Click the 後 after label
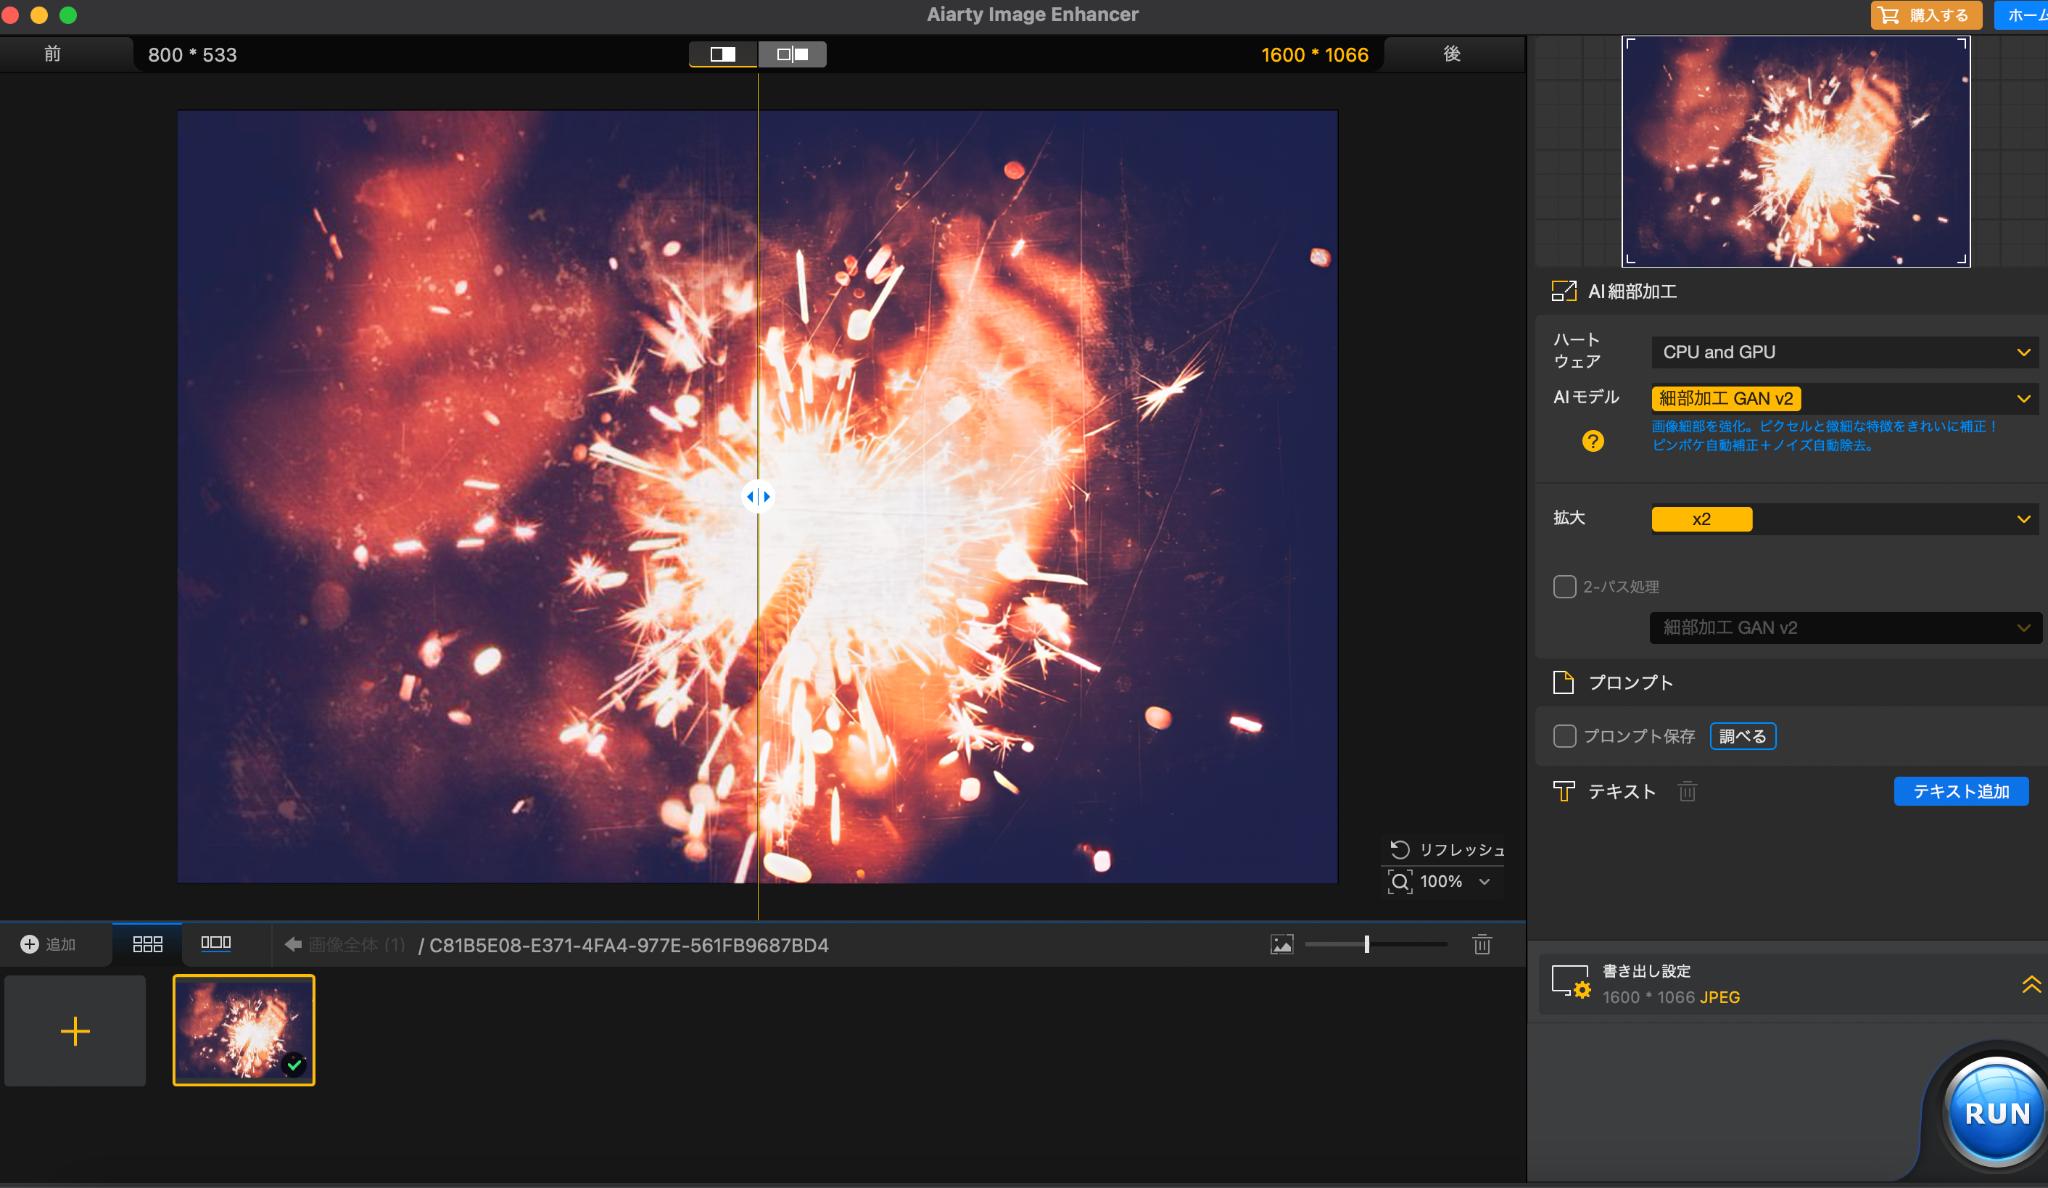This screenshot has width=2048, height=1188. [1452, 54]
